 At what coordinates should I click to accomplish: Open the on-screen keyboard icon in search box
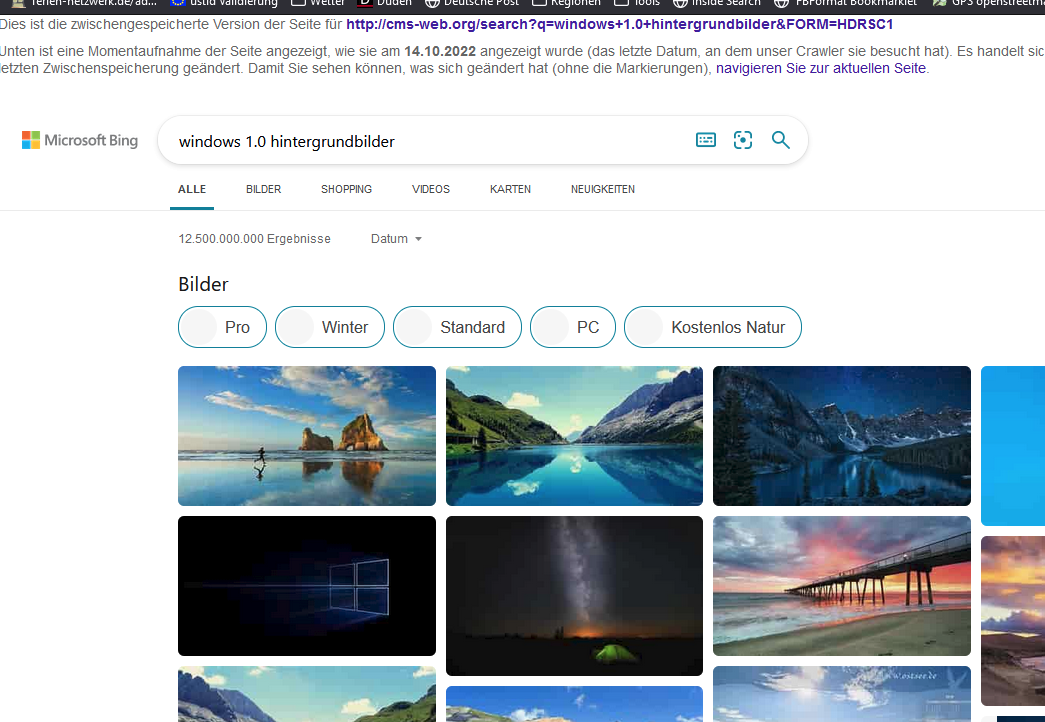pyautogui.click(x=706, y=140)
